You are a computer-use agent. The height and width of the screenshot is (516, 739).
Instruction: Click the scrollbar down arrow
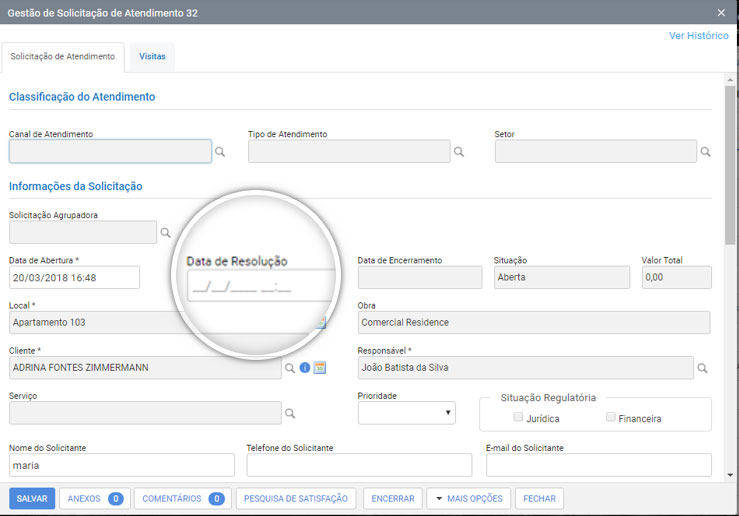click(730, 475)
